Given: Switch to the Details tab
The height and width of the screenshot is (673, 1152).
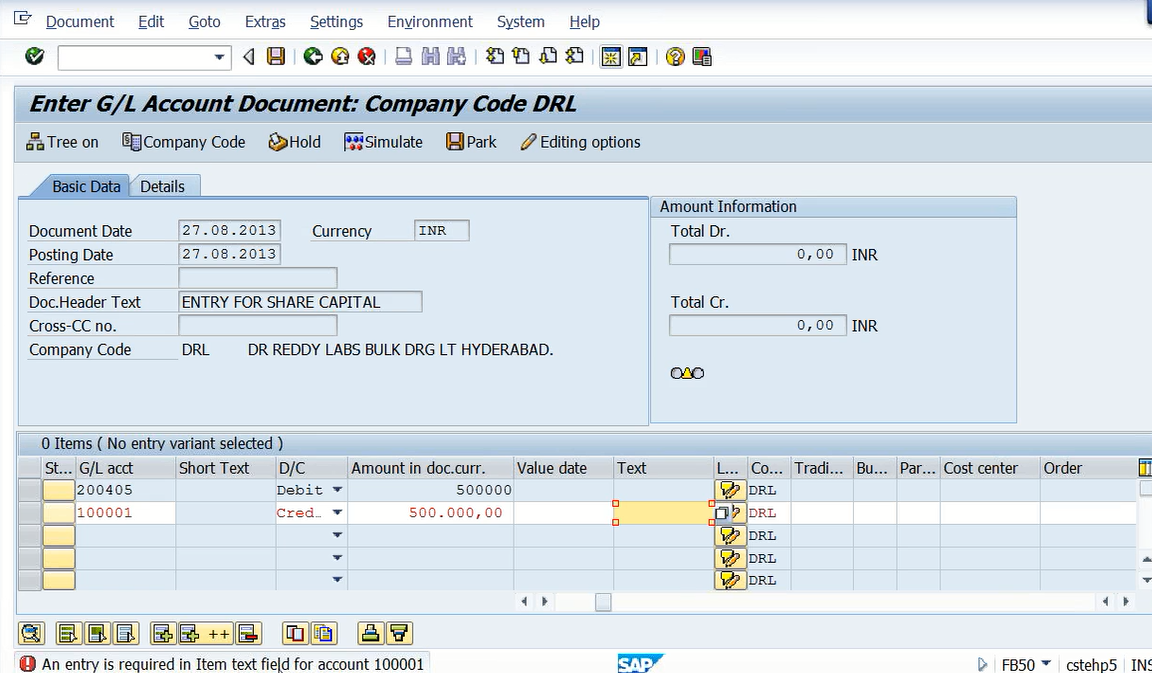Looking at the screenshot, I should (162, 187).
